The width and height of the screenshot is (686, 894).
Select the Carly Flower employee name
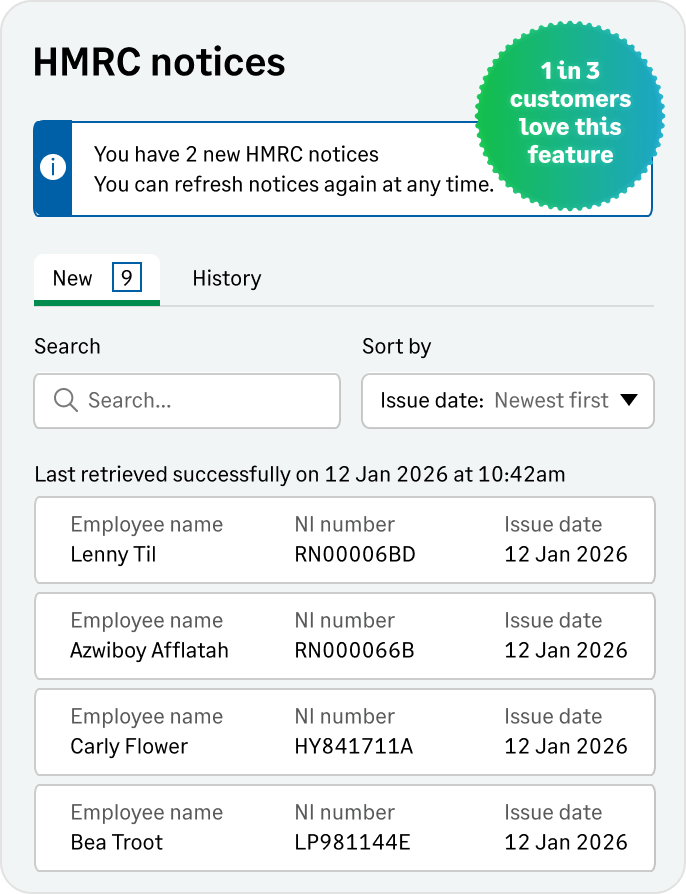(129, 746)
